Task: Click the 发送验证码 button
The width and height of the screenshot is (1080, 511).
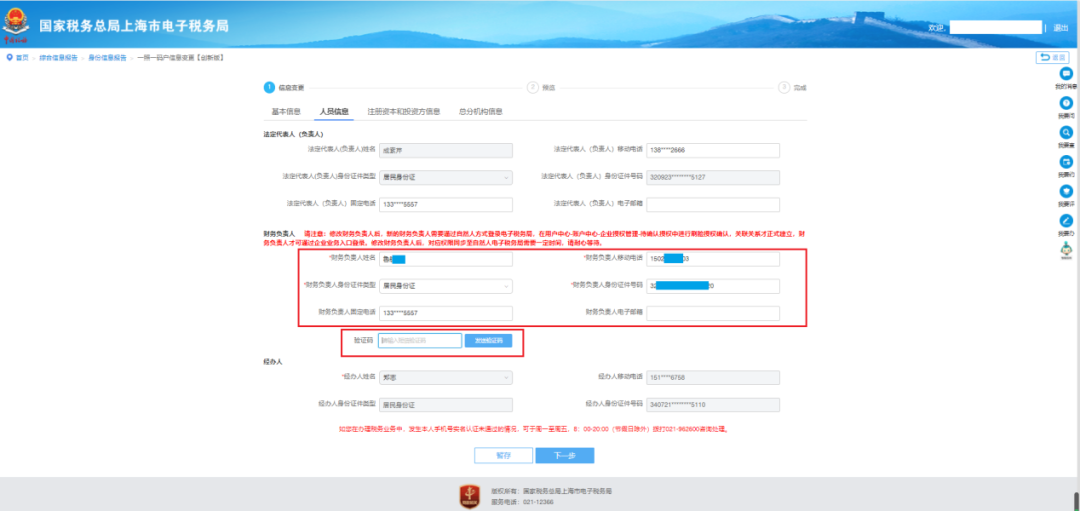Action: point(488,340)
